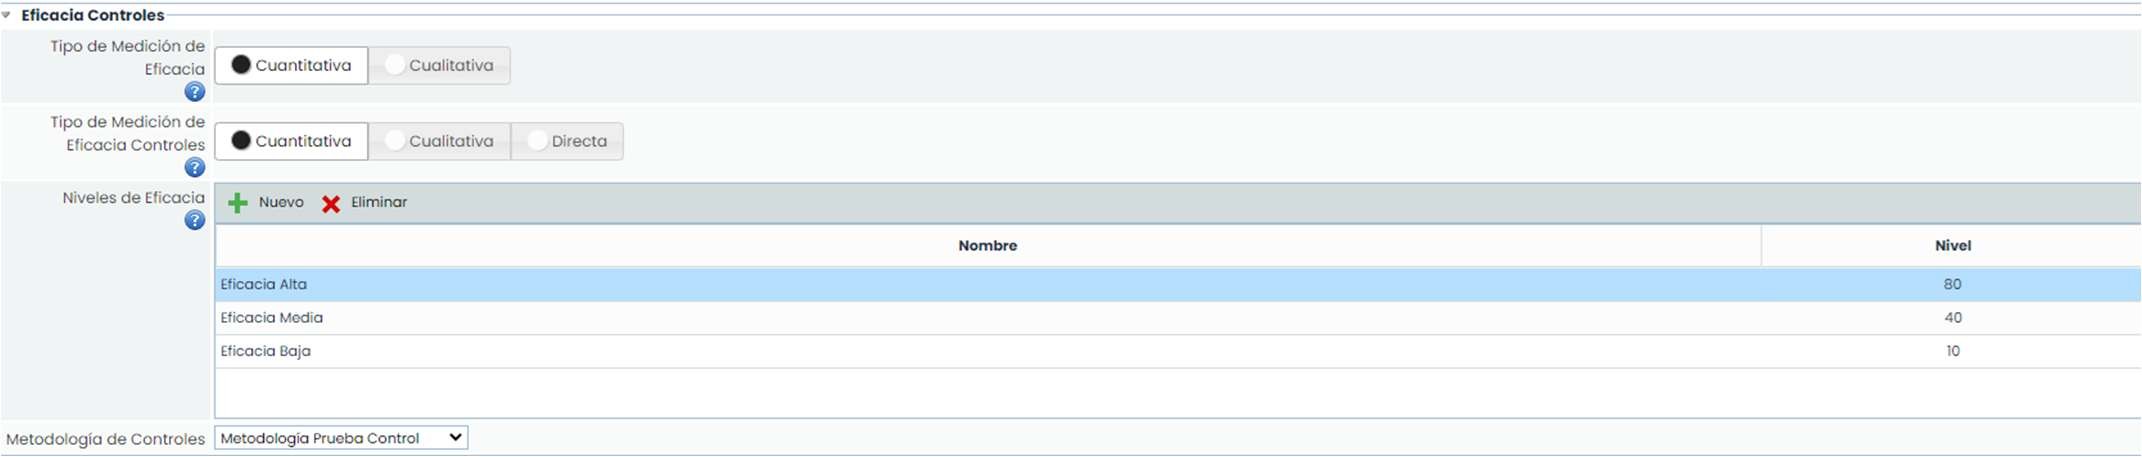This screenshot has width=2142, height=457.
Task: Sort table by Nombre column header
Action: click(x=987, y=246)
